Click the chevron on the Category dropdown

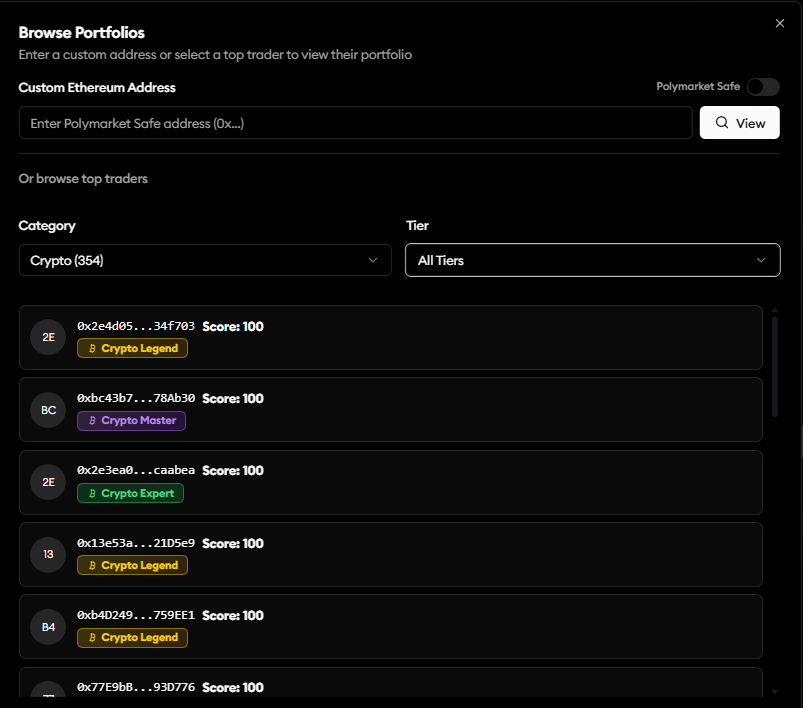(x=373, y=260)
